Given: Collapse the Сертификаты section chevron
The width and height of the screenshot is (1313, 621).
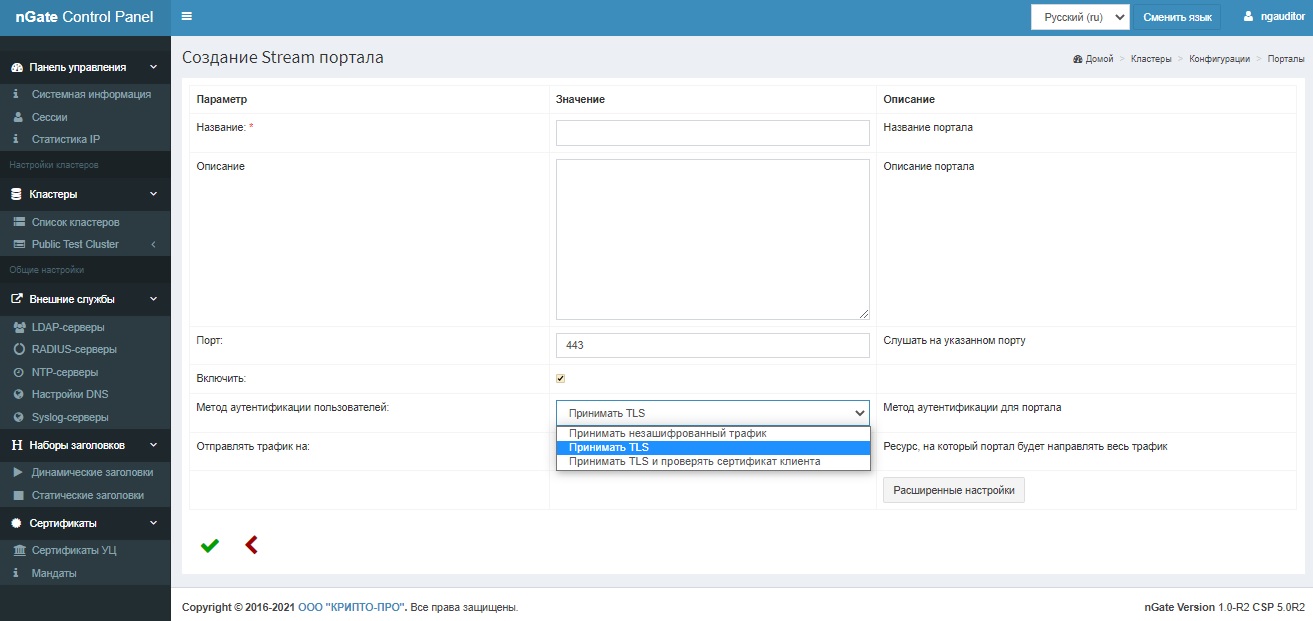Looking at the screenshot, I should tap(153, 523).
